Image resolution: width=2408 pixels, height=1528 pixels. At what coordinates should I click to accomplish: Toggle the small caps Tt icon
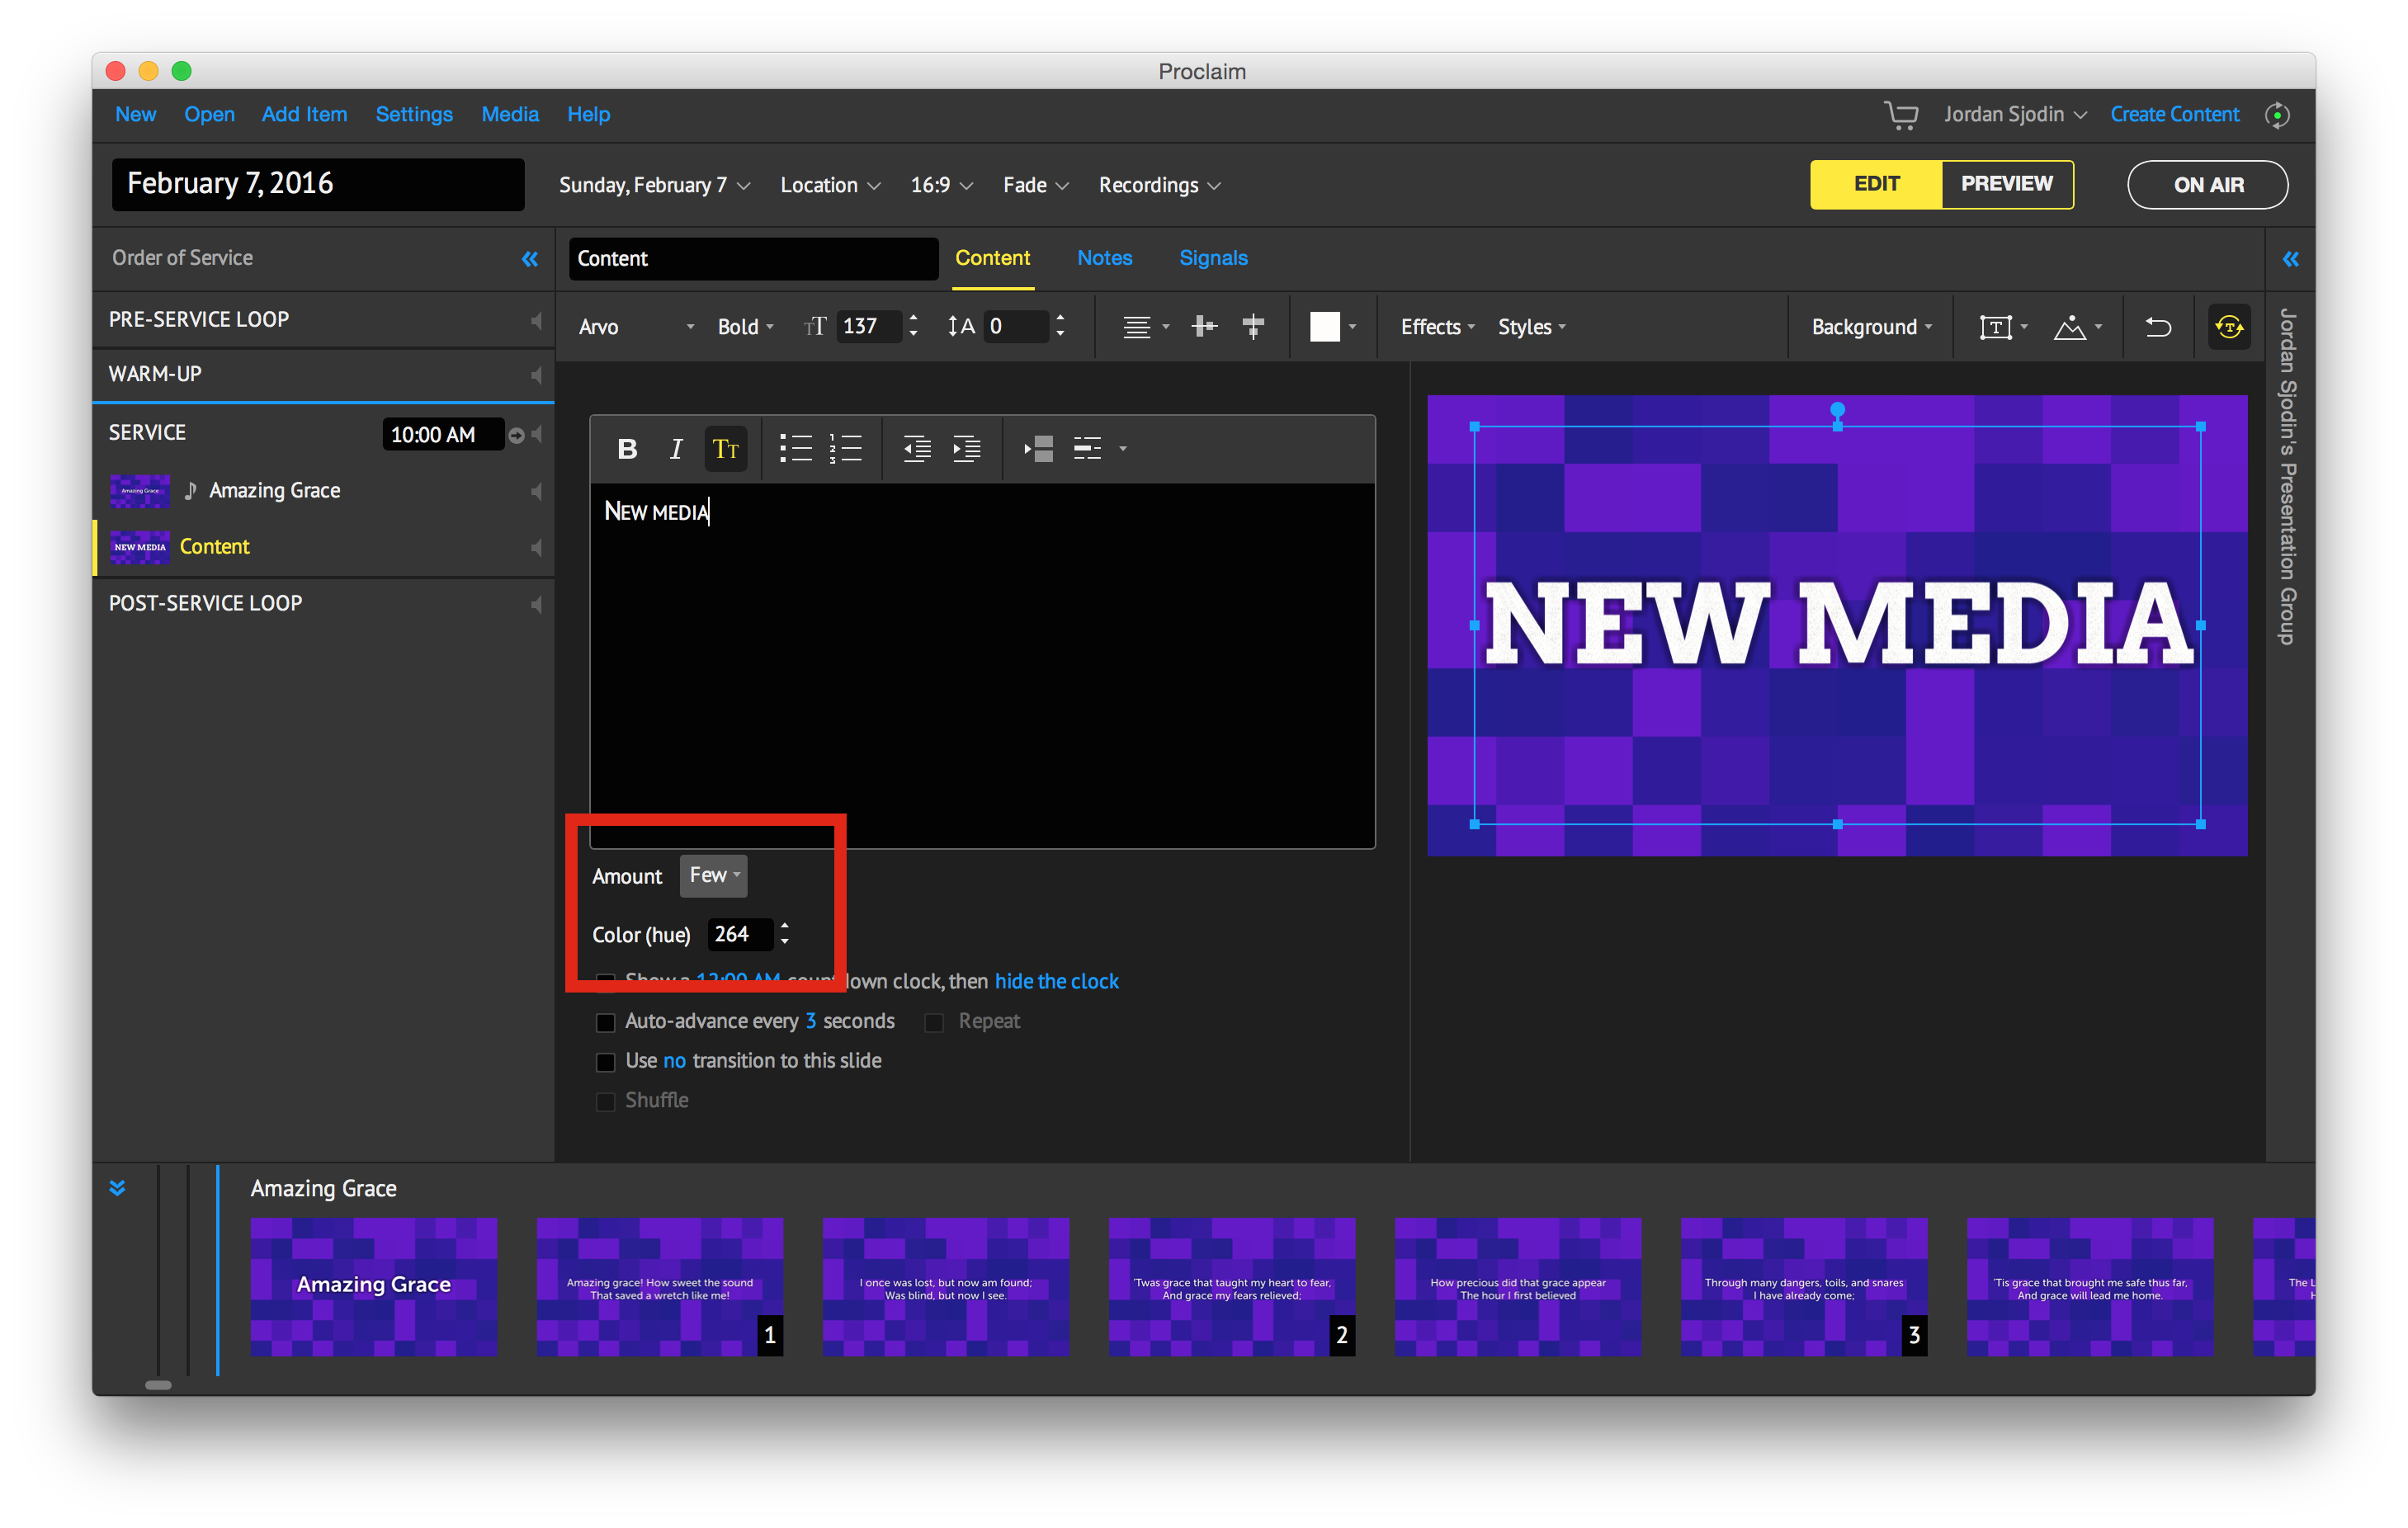(x=726, y=449)
